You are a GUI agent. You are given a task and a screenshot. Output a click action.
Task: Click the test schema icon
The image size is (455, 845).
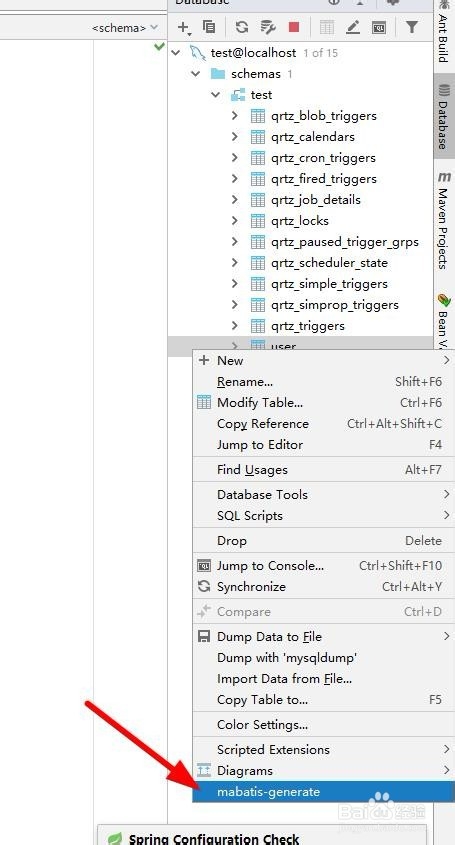(x=238, y=95)
